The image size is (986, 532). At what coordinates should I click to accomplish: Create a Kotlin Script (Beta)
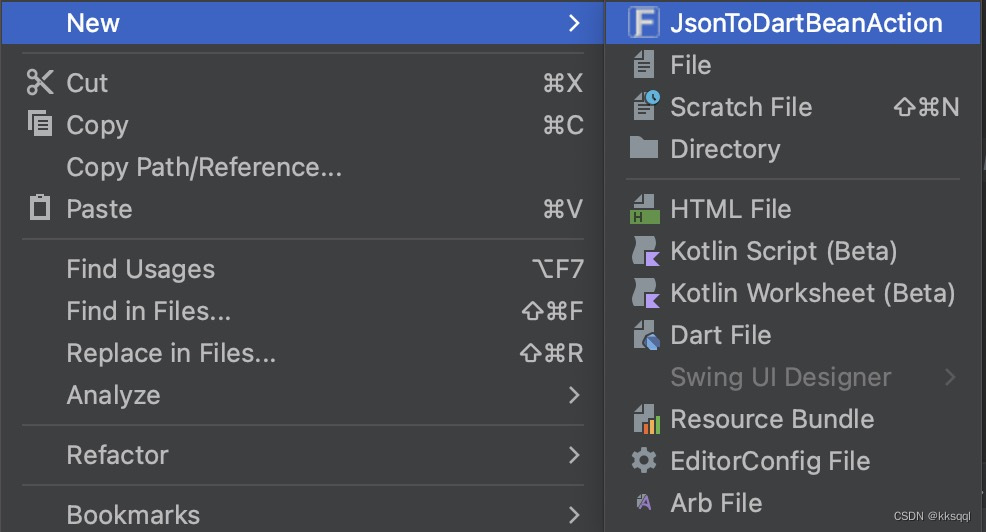(x=792, y=251)
